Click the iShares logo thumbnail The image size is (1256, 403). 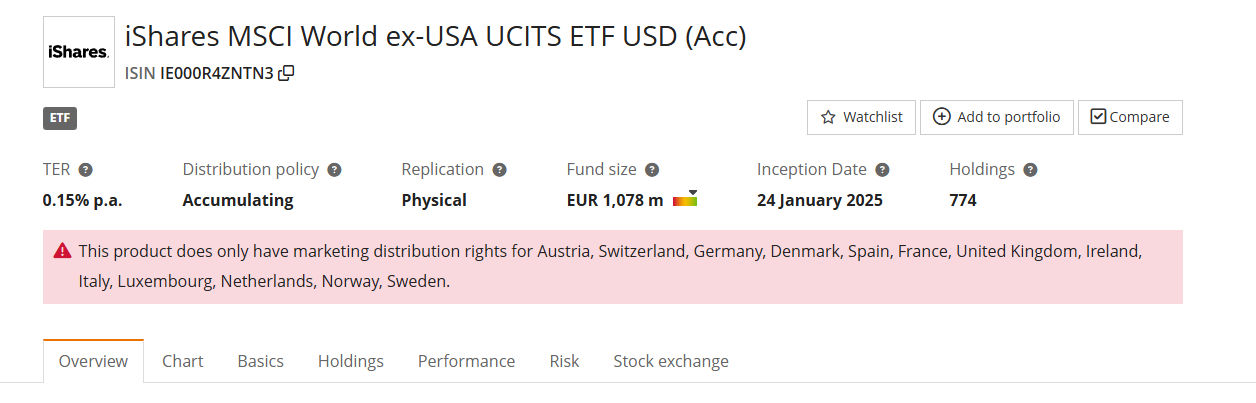(x=79, y=51)
